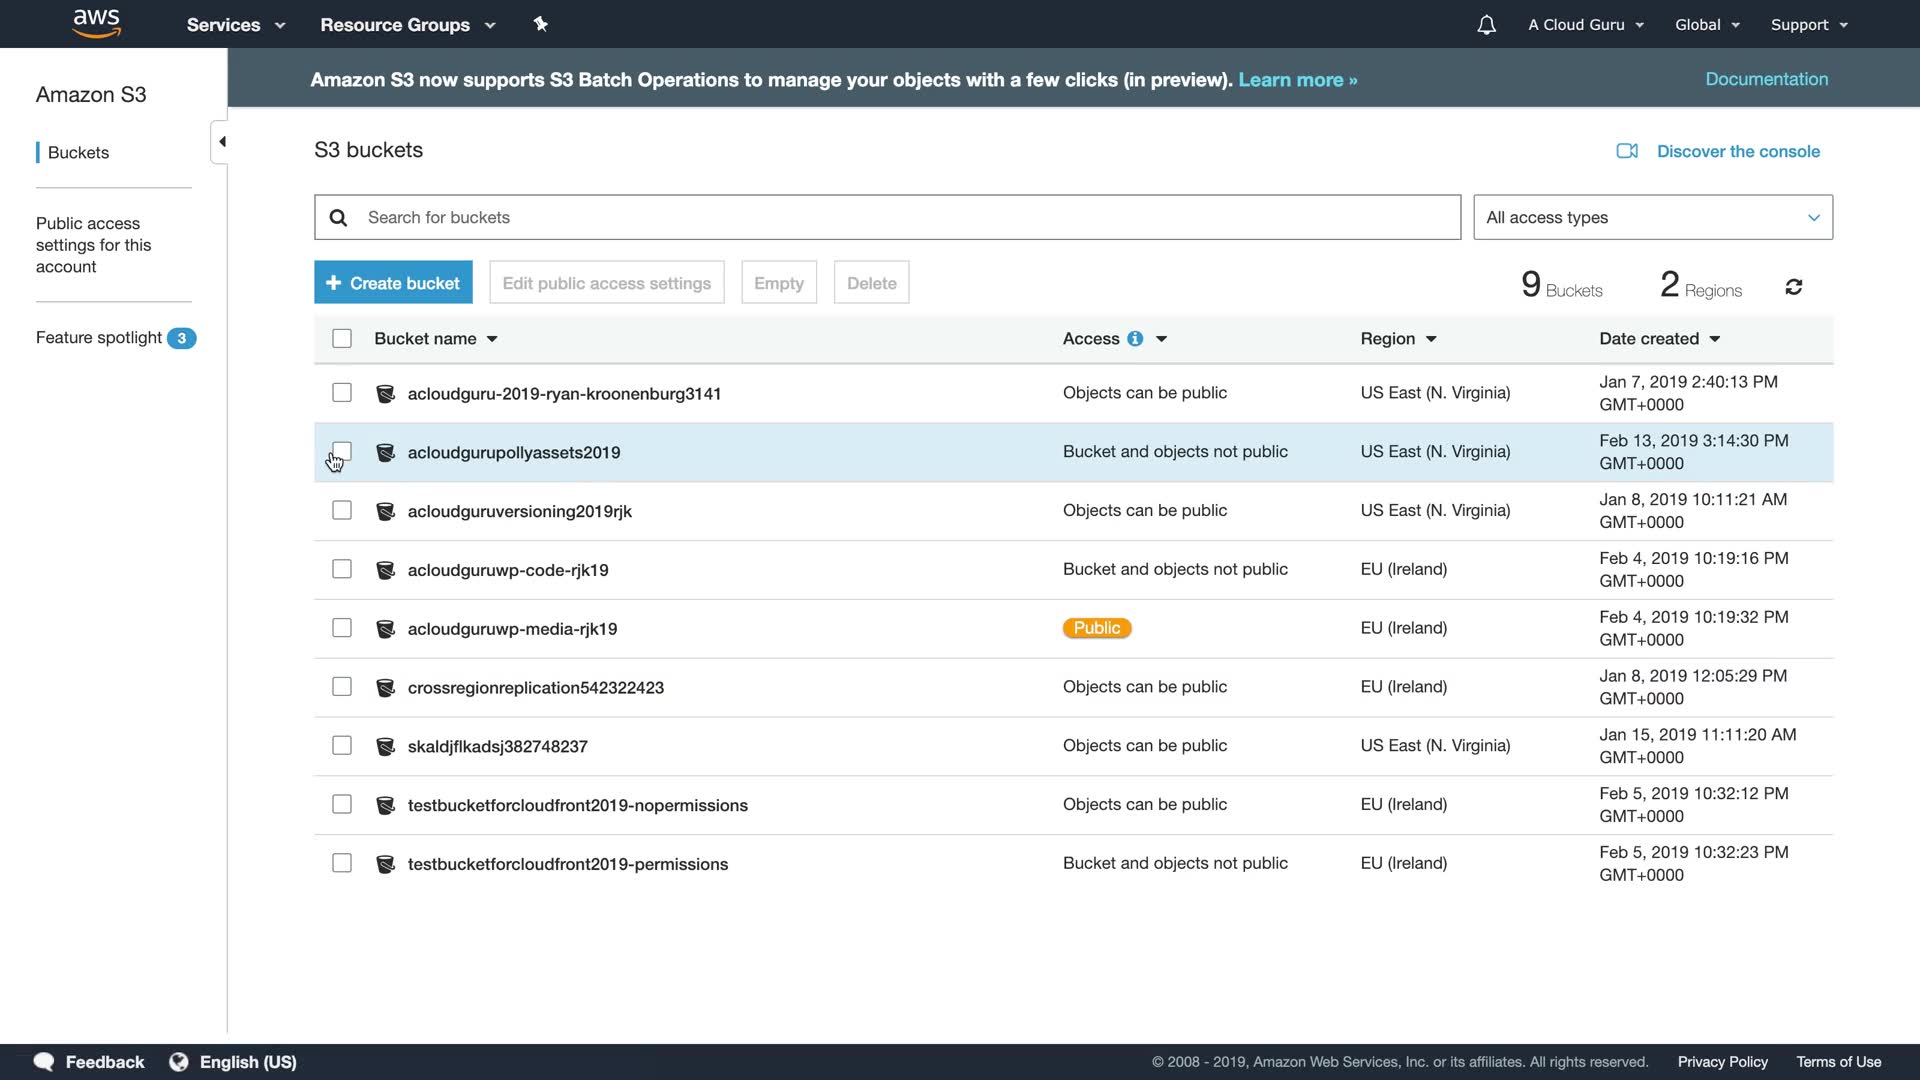The width and height of the screenshot is (1920, 1080).
Task: Open the All access types dropdown
Action: tap(1652, 218)
